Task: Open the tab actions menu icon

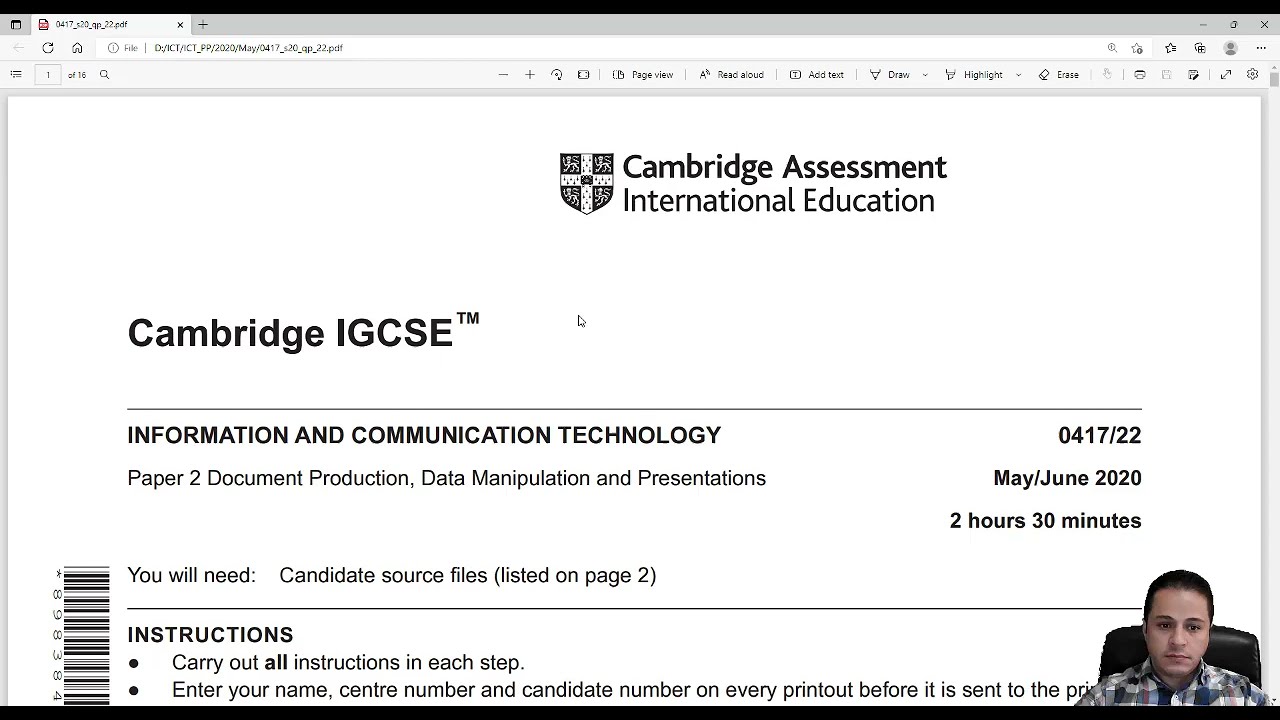Action: 16,24
